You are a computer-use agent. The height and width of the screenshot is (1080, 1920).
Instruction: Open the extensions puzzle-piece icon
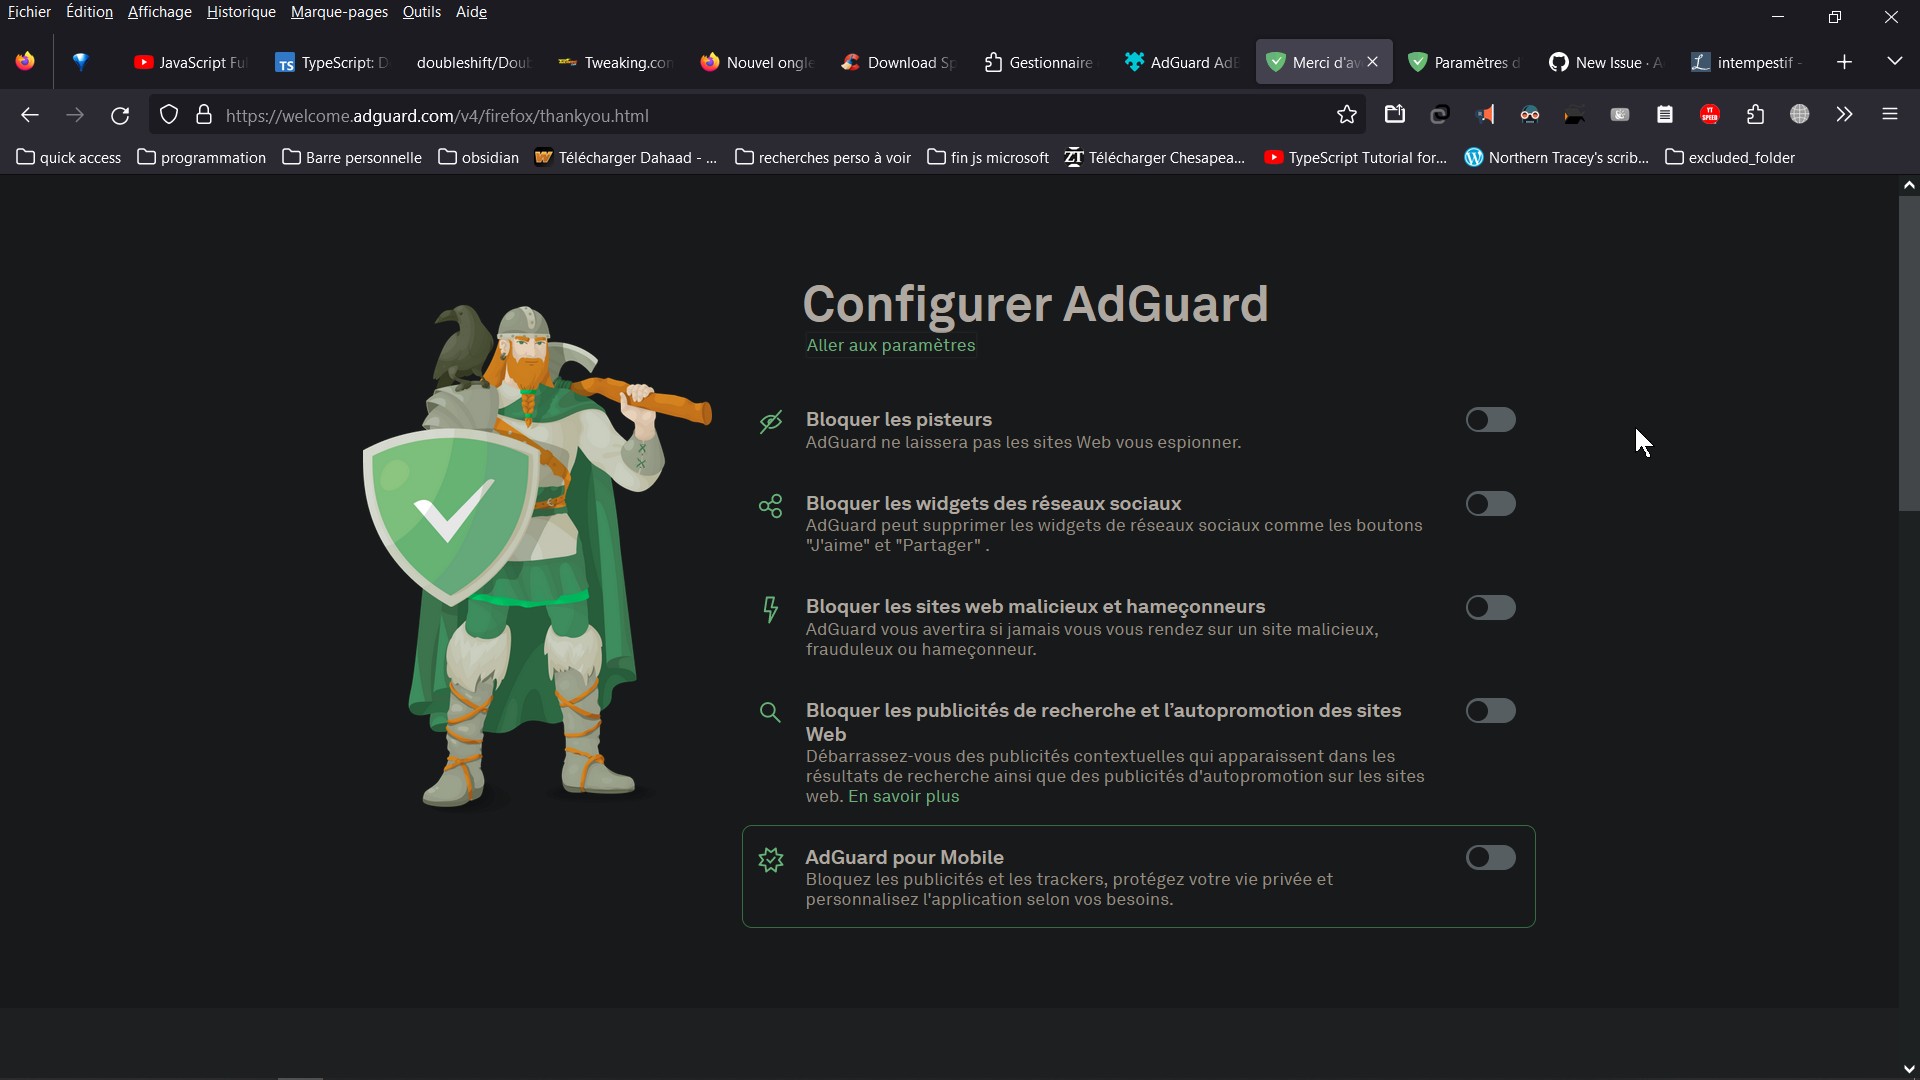point(1756,114)
